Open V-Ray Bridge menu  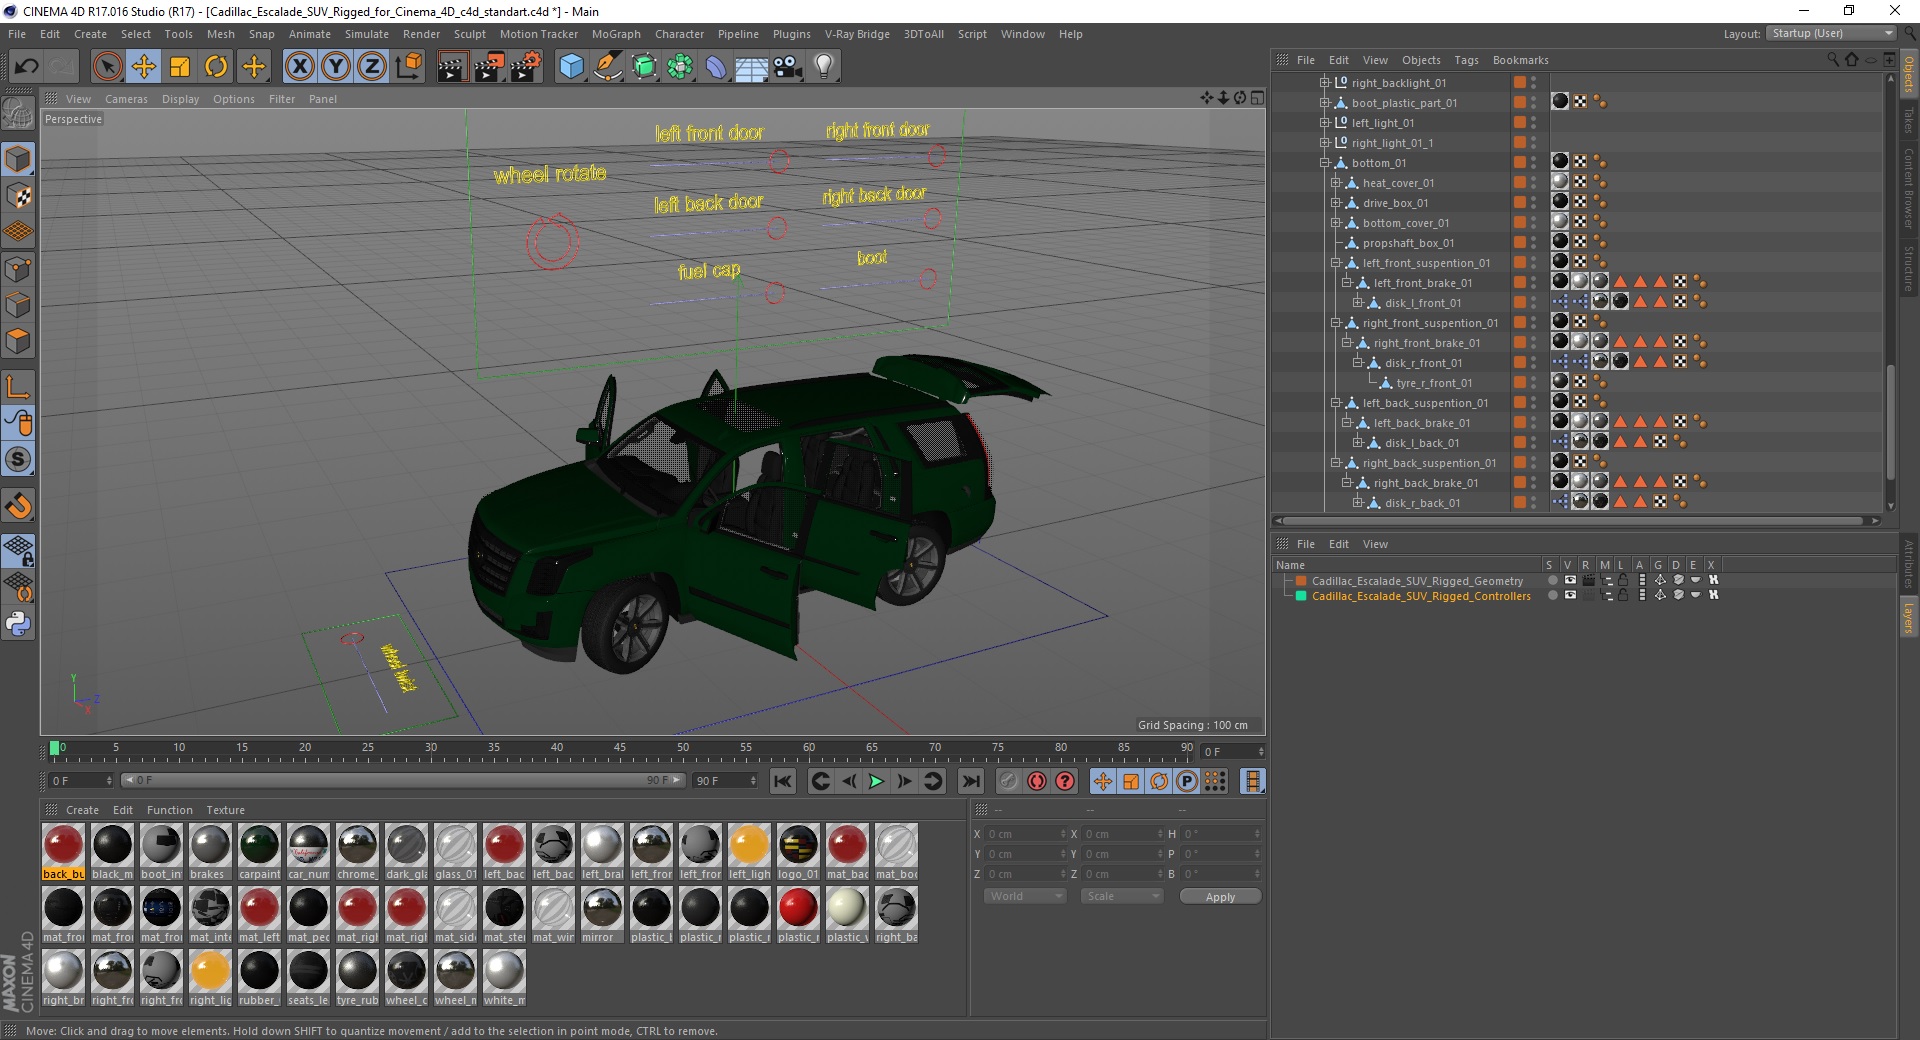[857, 34]
